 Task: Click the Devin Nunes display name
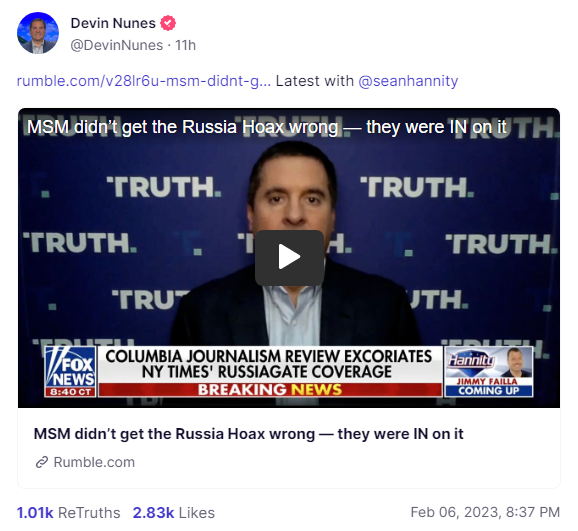coord(113,23)
